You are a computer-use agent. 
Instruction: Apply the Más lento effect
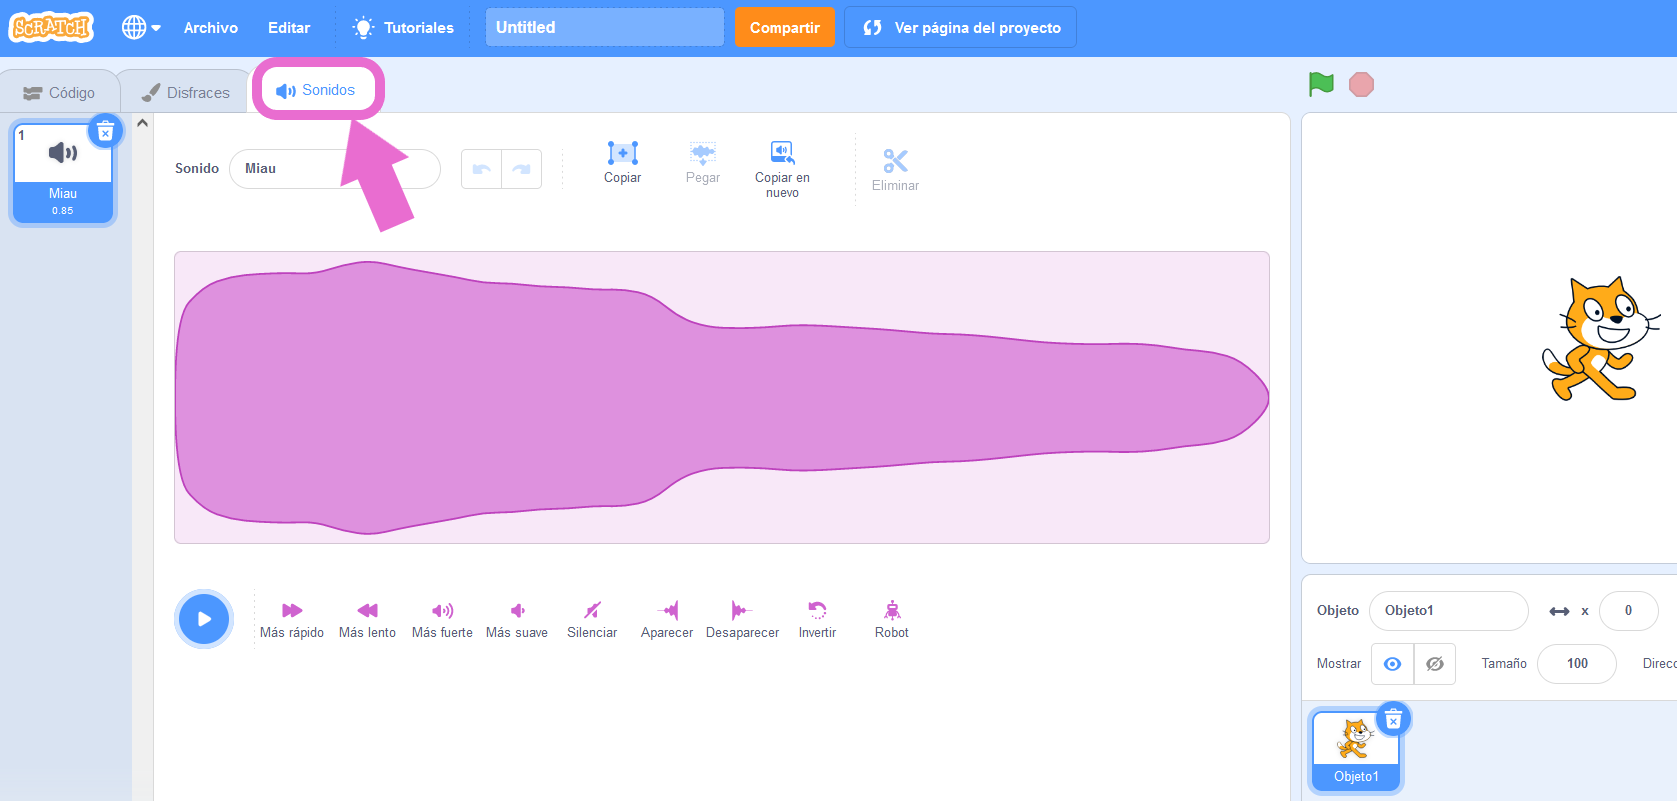[367, 618]
